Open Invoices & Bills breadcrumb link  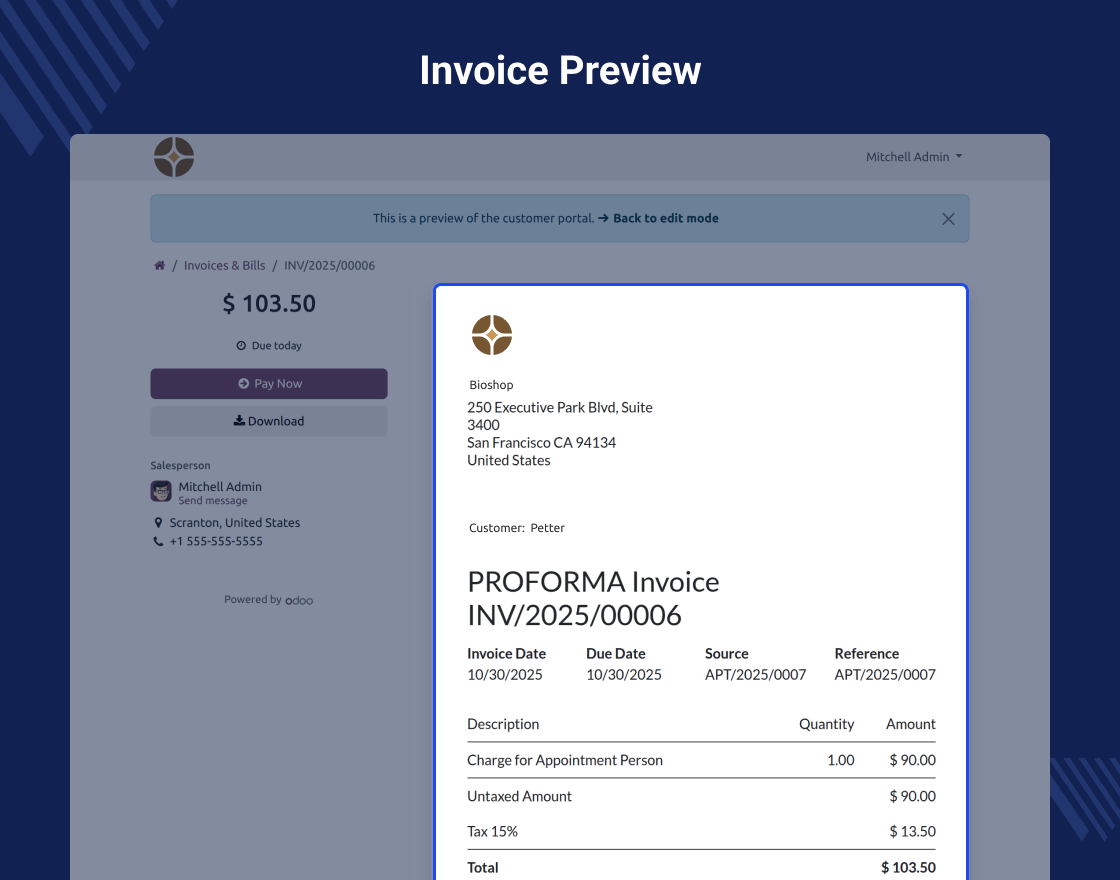225,266
